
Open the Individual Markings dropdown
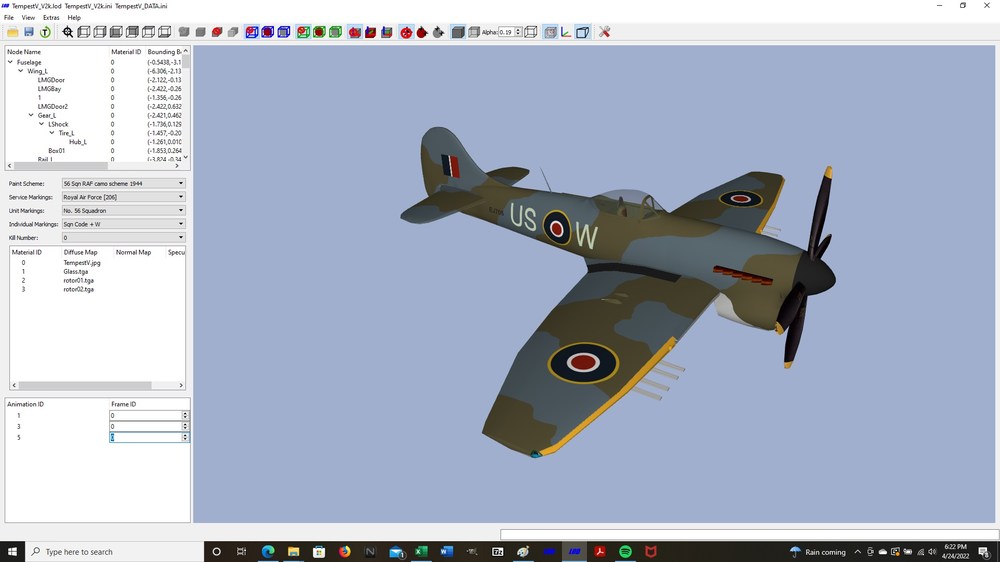click(124, 224)
